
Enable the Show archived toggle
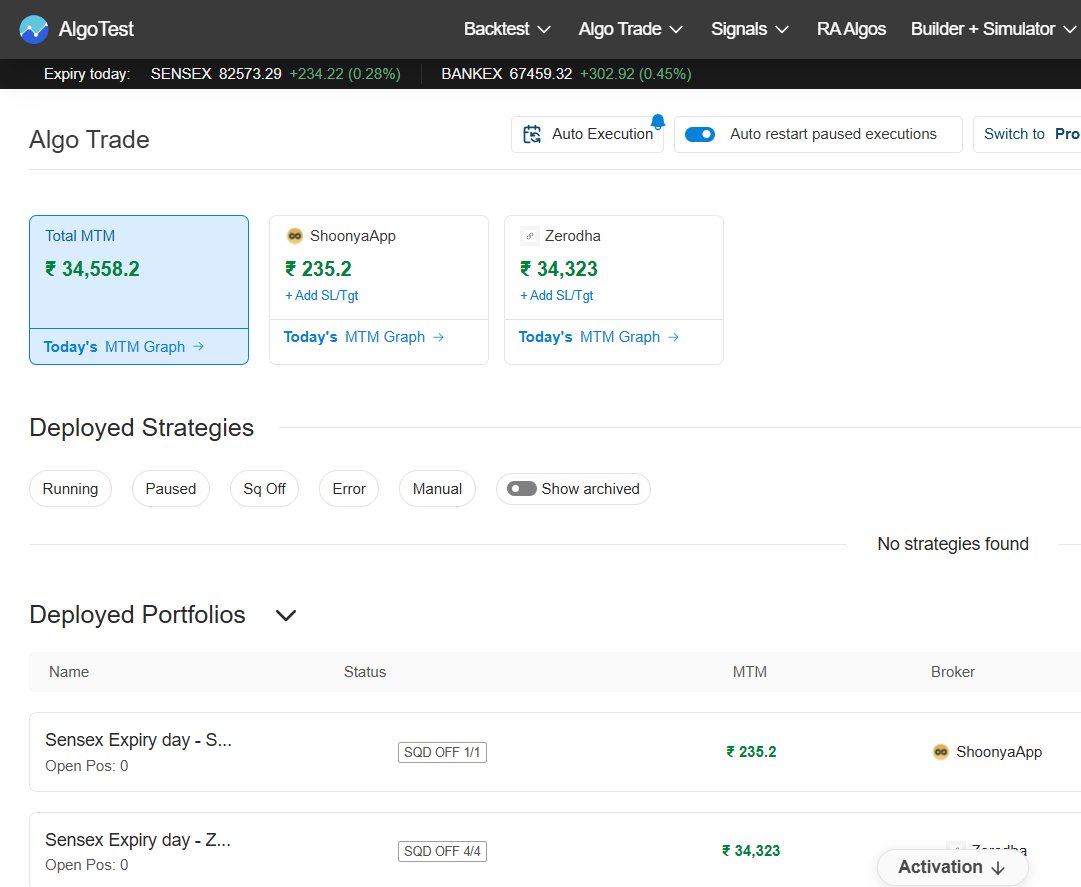[520, 489]
